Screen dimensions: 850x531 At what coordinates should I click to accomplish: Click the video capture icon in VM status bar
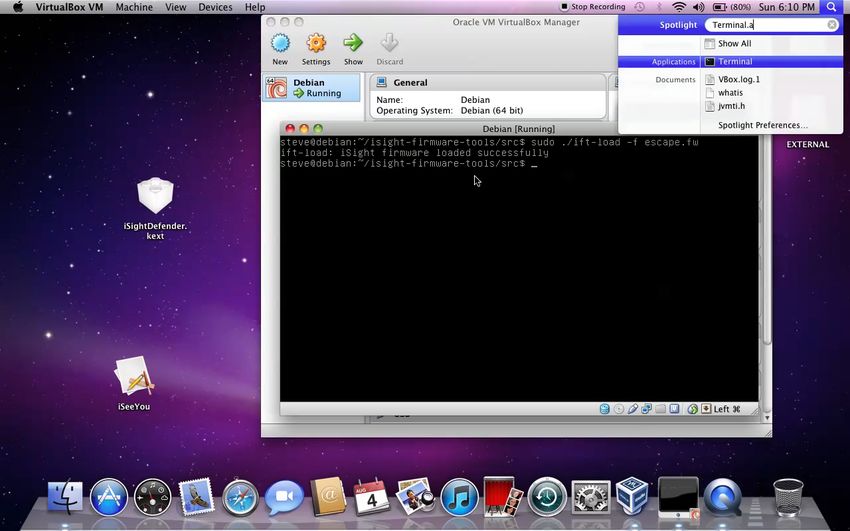coord(674,409)
